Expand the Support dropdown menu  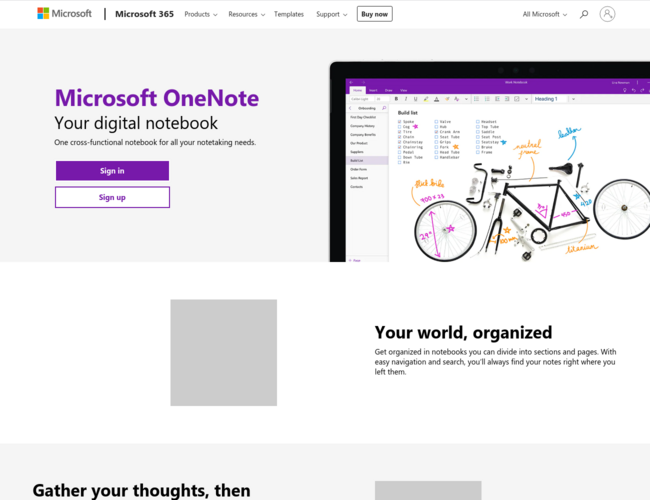(x=332, y=14)
